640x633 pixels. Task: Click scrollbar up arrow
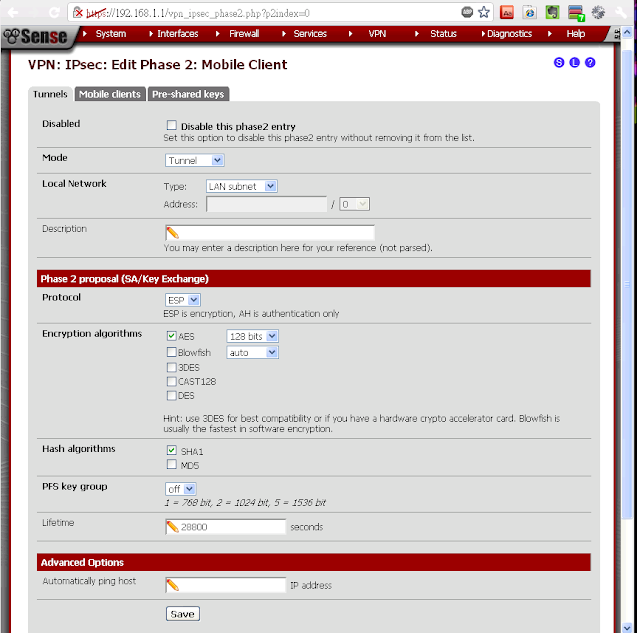(x=628, y=32)
